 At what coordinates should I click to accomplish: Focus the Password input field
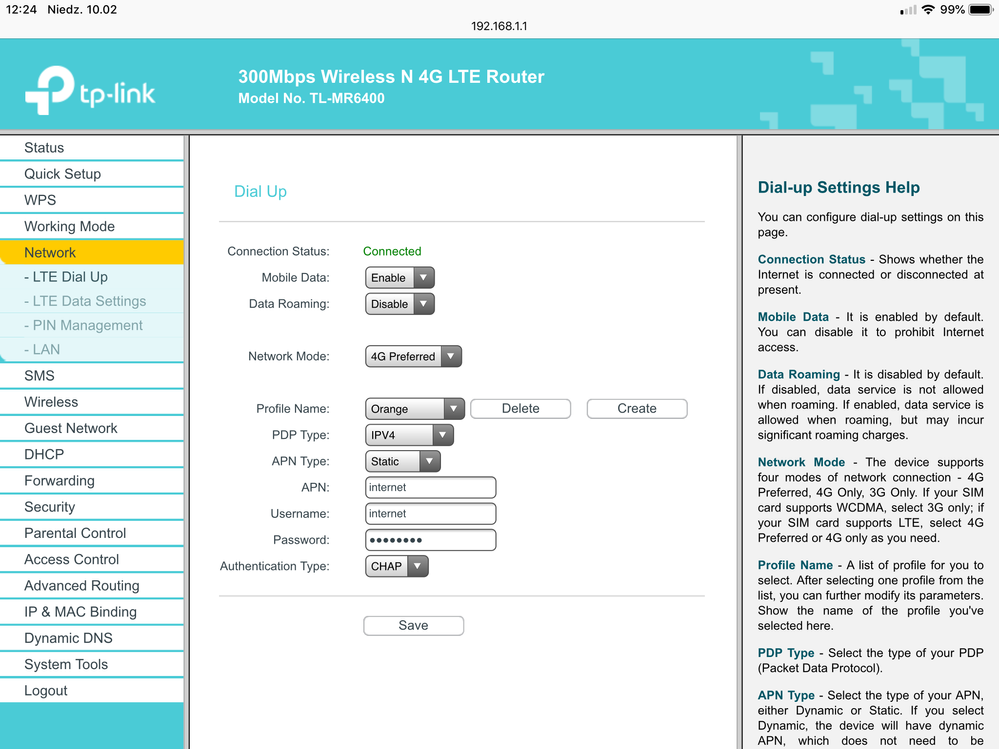click(431, 540)
